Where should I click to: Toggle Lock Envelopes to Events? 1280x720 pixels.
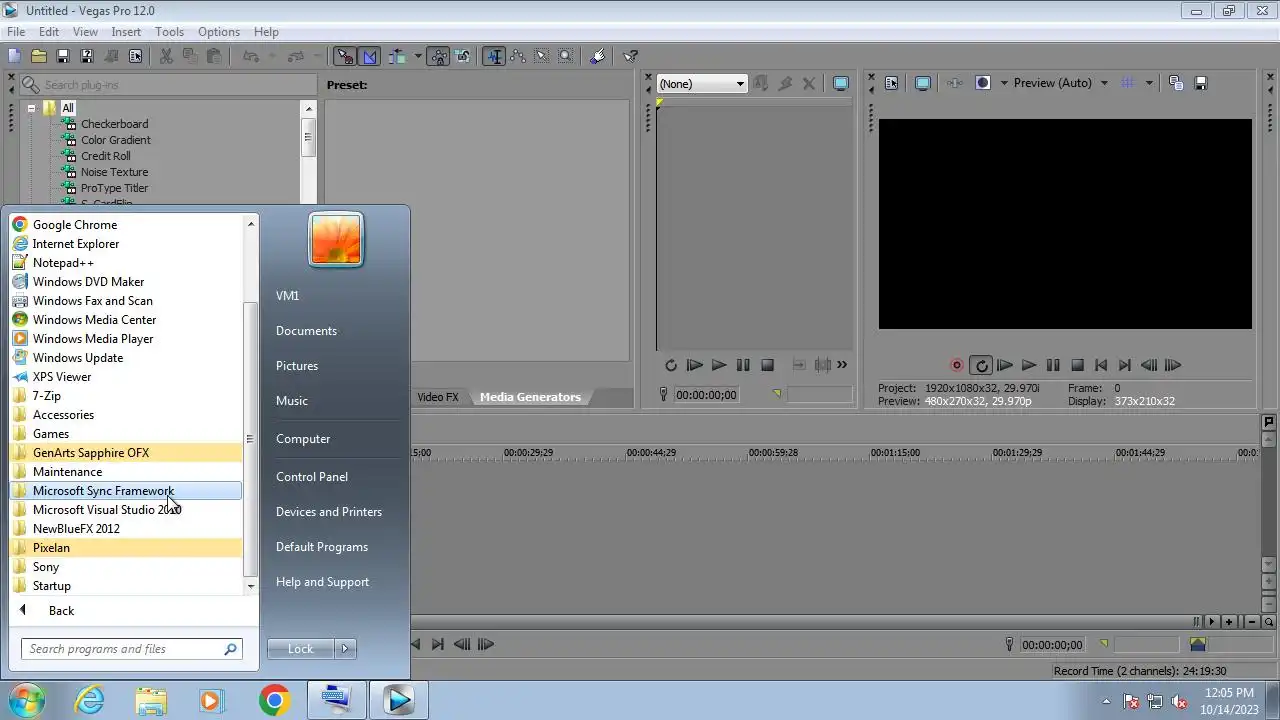[439, 57]
